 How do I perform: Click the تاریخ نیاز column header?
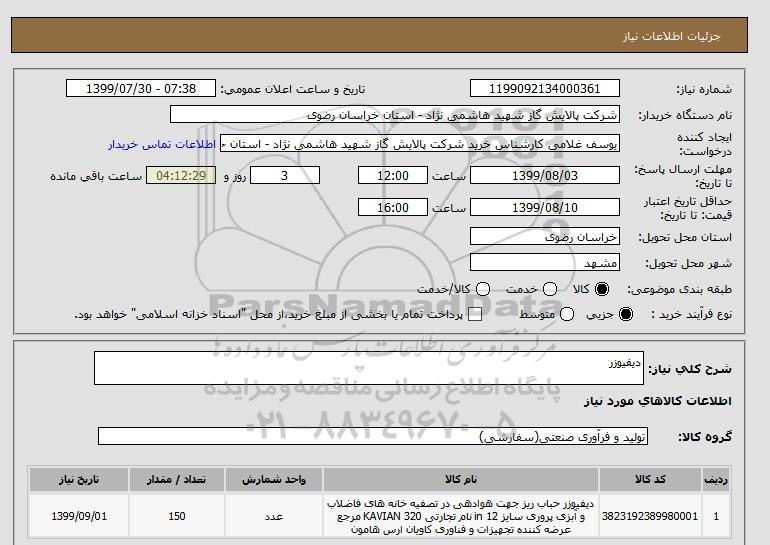(x=79, y=480)
